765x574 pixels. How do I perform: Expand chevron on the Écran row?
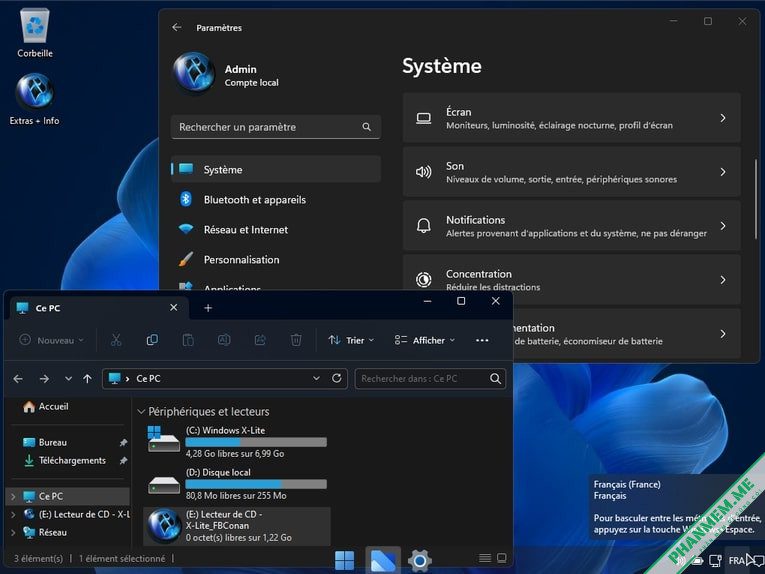pos(723,118)
